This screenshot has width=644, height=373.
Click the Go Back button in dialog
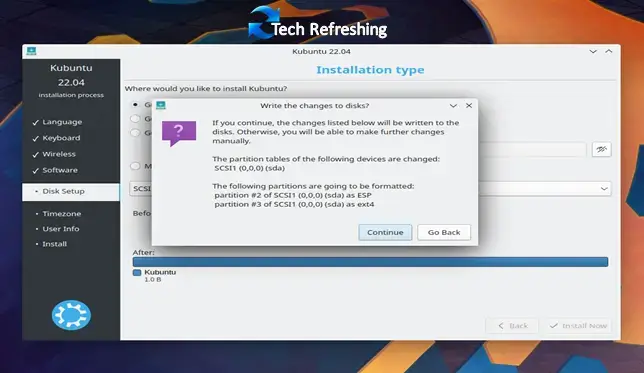(x=444, y=232)
